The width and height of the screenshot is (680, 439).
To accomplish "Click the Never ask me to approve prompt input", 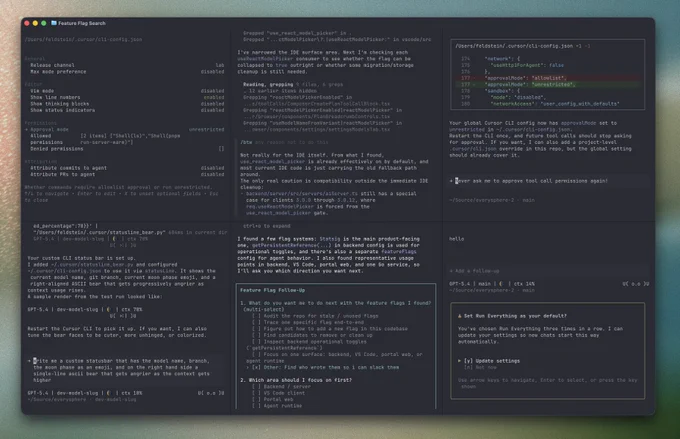I will [548, 181].
